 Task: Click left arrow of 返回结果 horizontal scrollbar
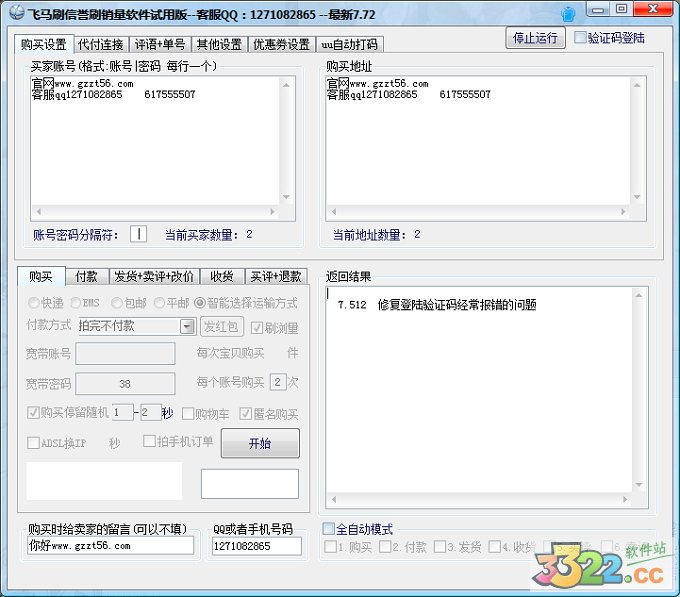[334, 499]
